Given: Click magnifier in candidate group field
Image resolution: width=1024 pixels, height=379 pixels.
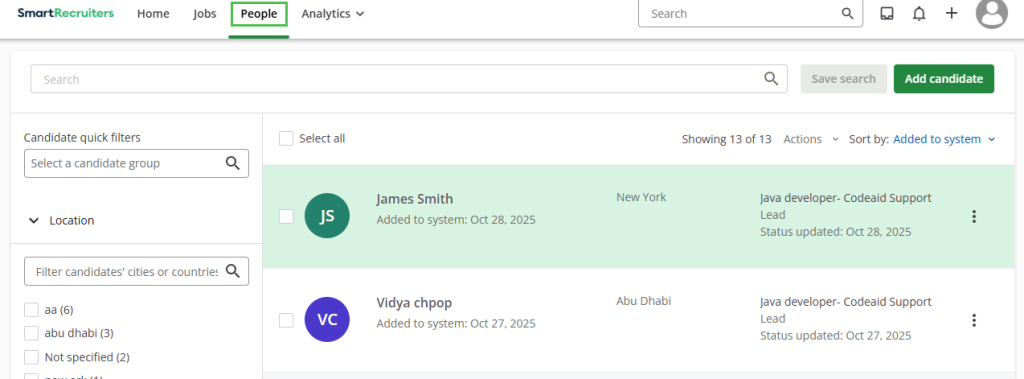Looking at the screenshot, I should coord(232,163).
